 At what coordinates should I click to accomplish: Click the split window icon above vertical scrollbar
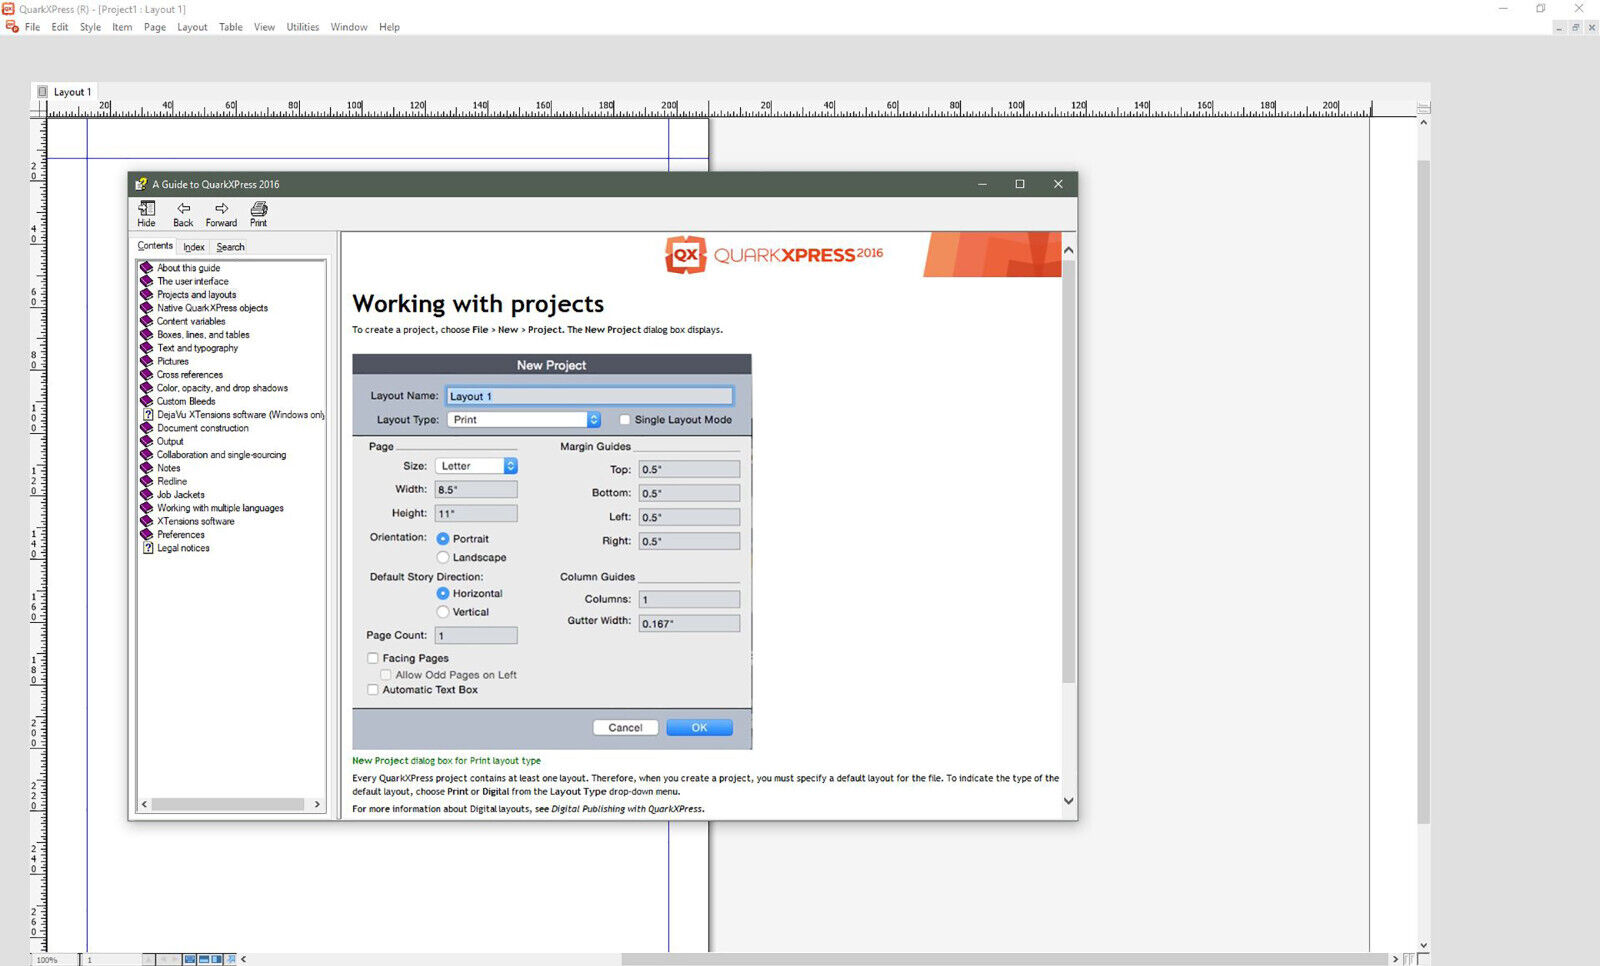[1423, 107]
